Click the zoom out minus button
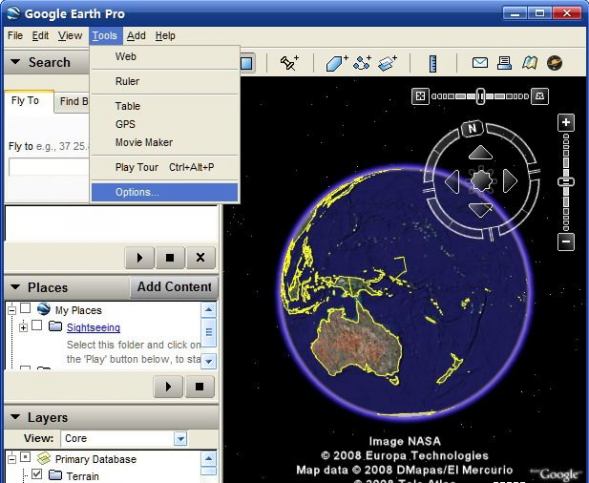Image resolution: width=589 pixels, height=483 pixels. (566, 242)
